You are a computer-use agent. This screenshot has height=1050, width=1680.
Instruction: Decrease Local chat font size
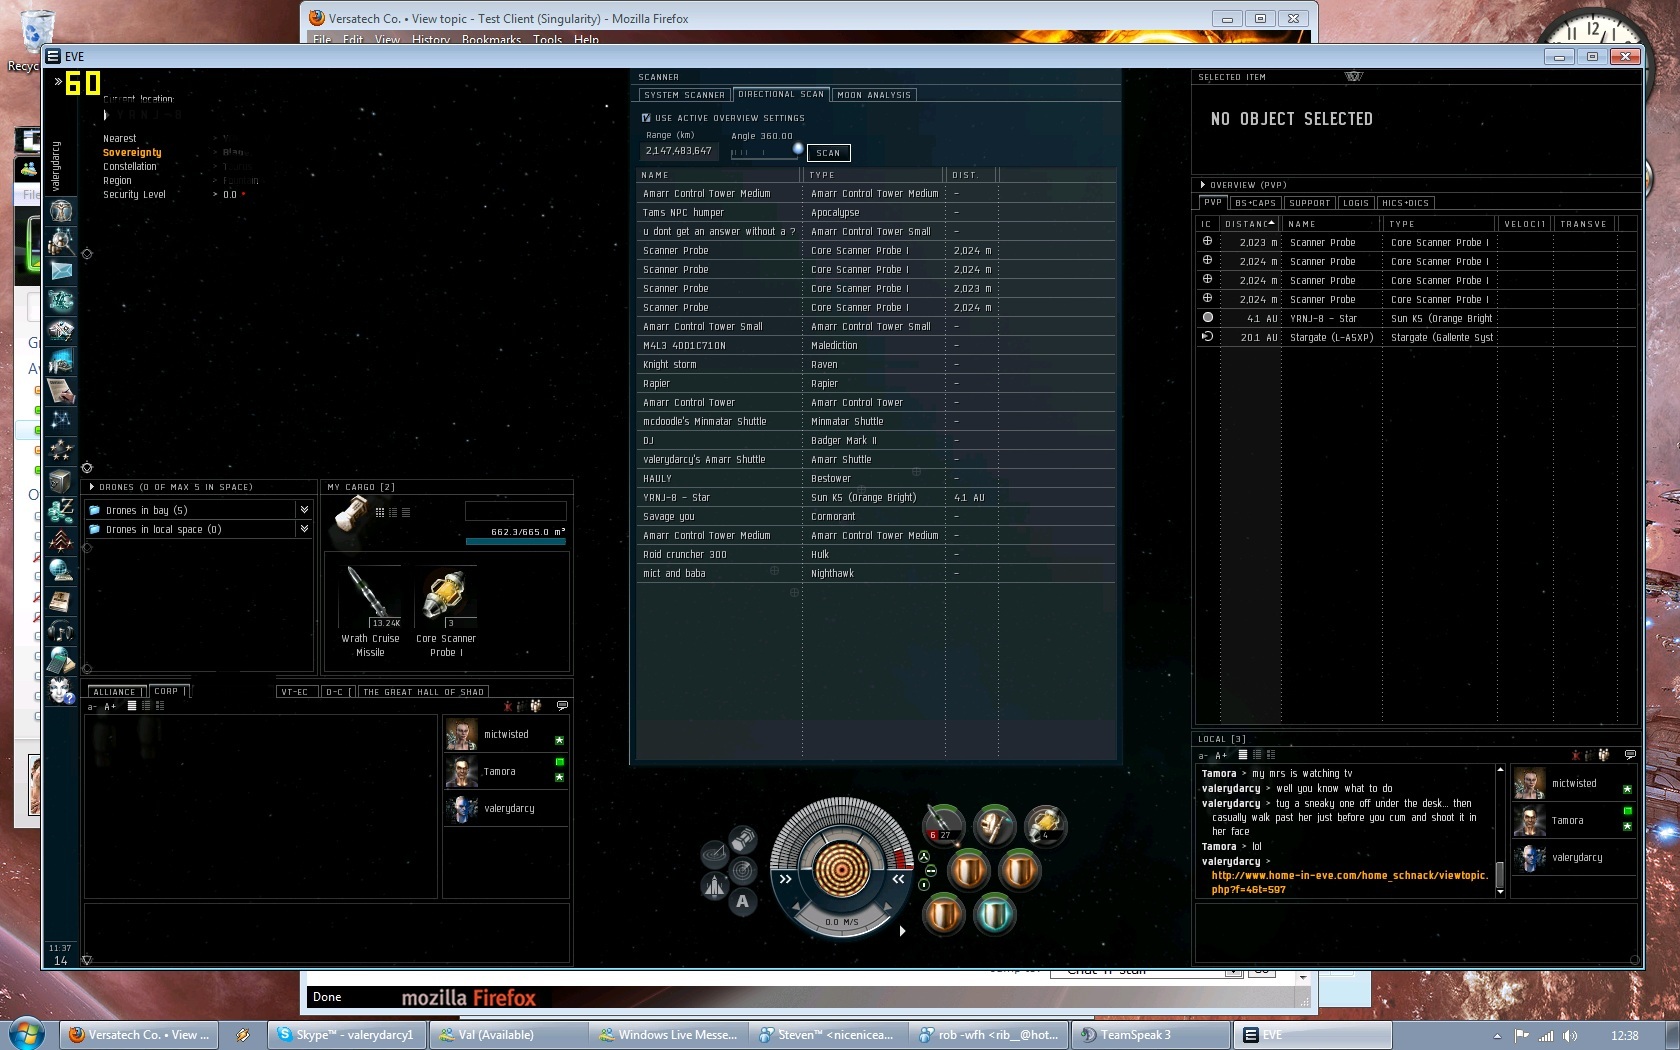coord(1204,756)
